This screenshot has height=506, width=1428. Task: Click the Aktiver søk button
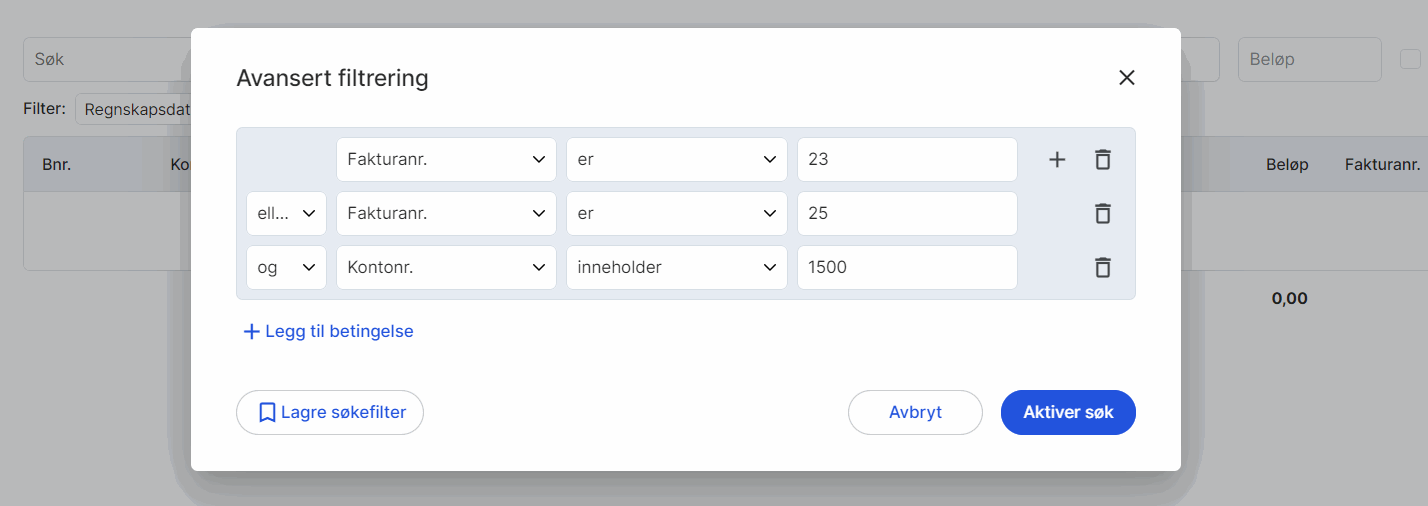[x=1068, y=412]
